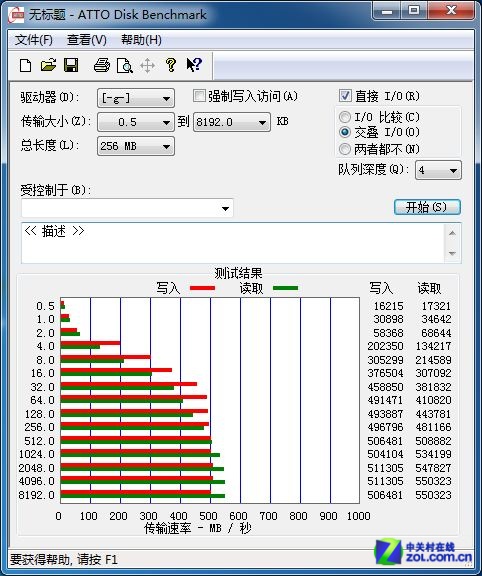The height and width of the screenshot is (576, 482).
Task: Click read value 410820 for 64.0 KB
Action: 434,400
